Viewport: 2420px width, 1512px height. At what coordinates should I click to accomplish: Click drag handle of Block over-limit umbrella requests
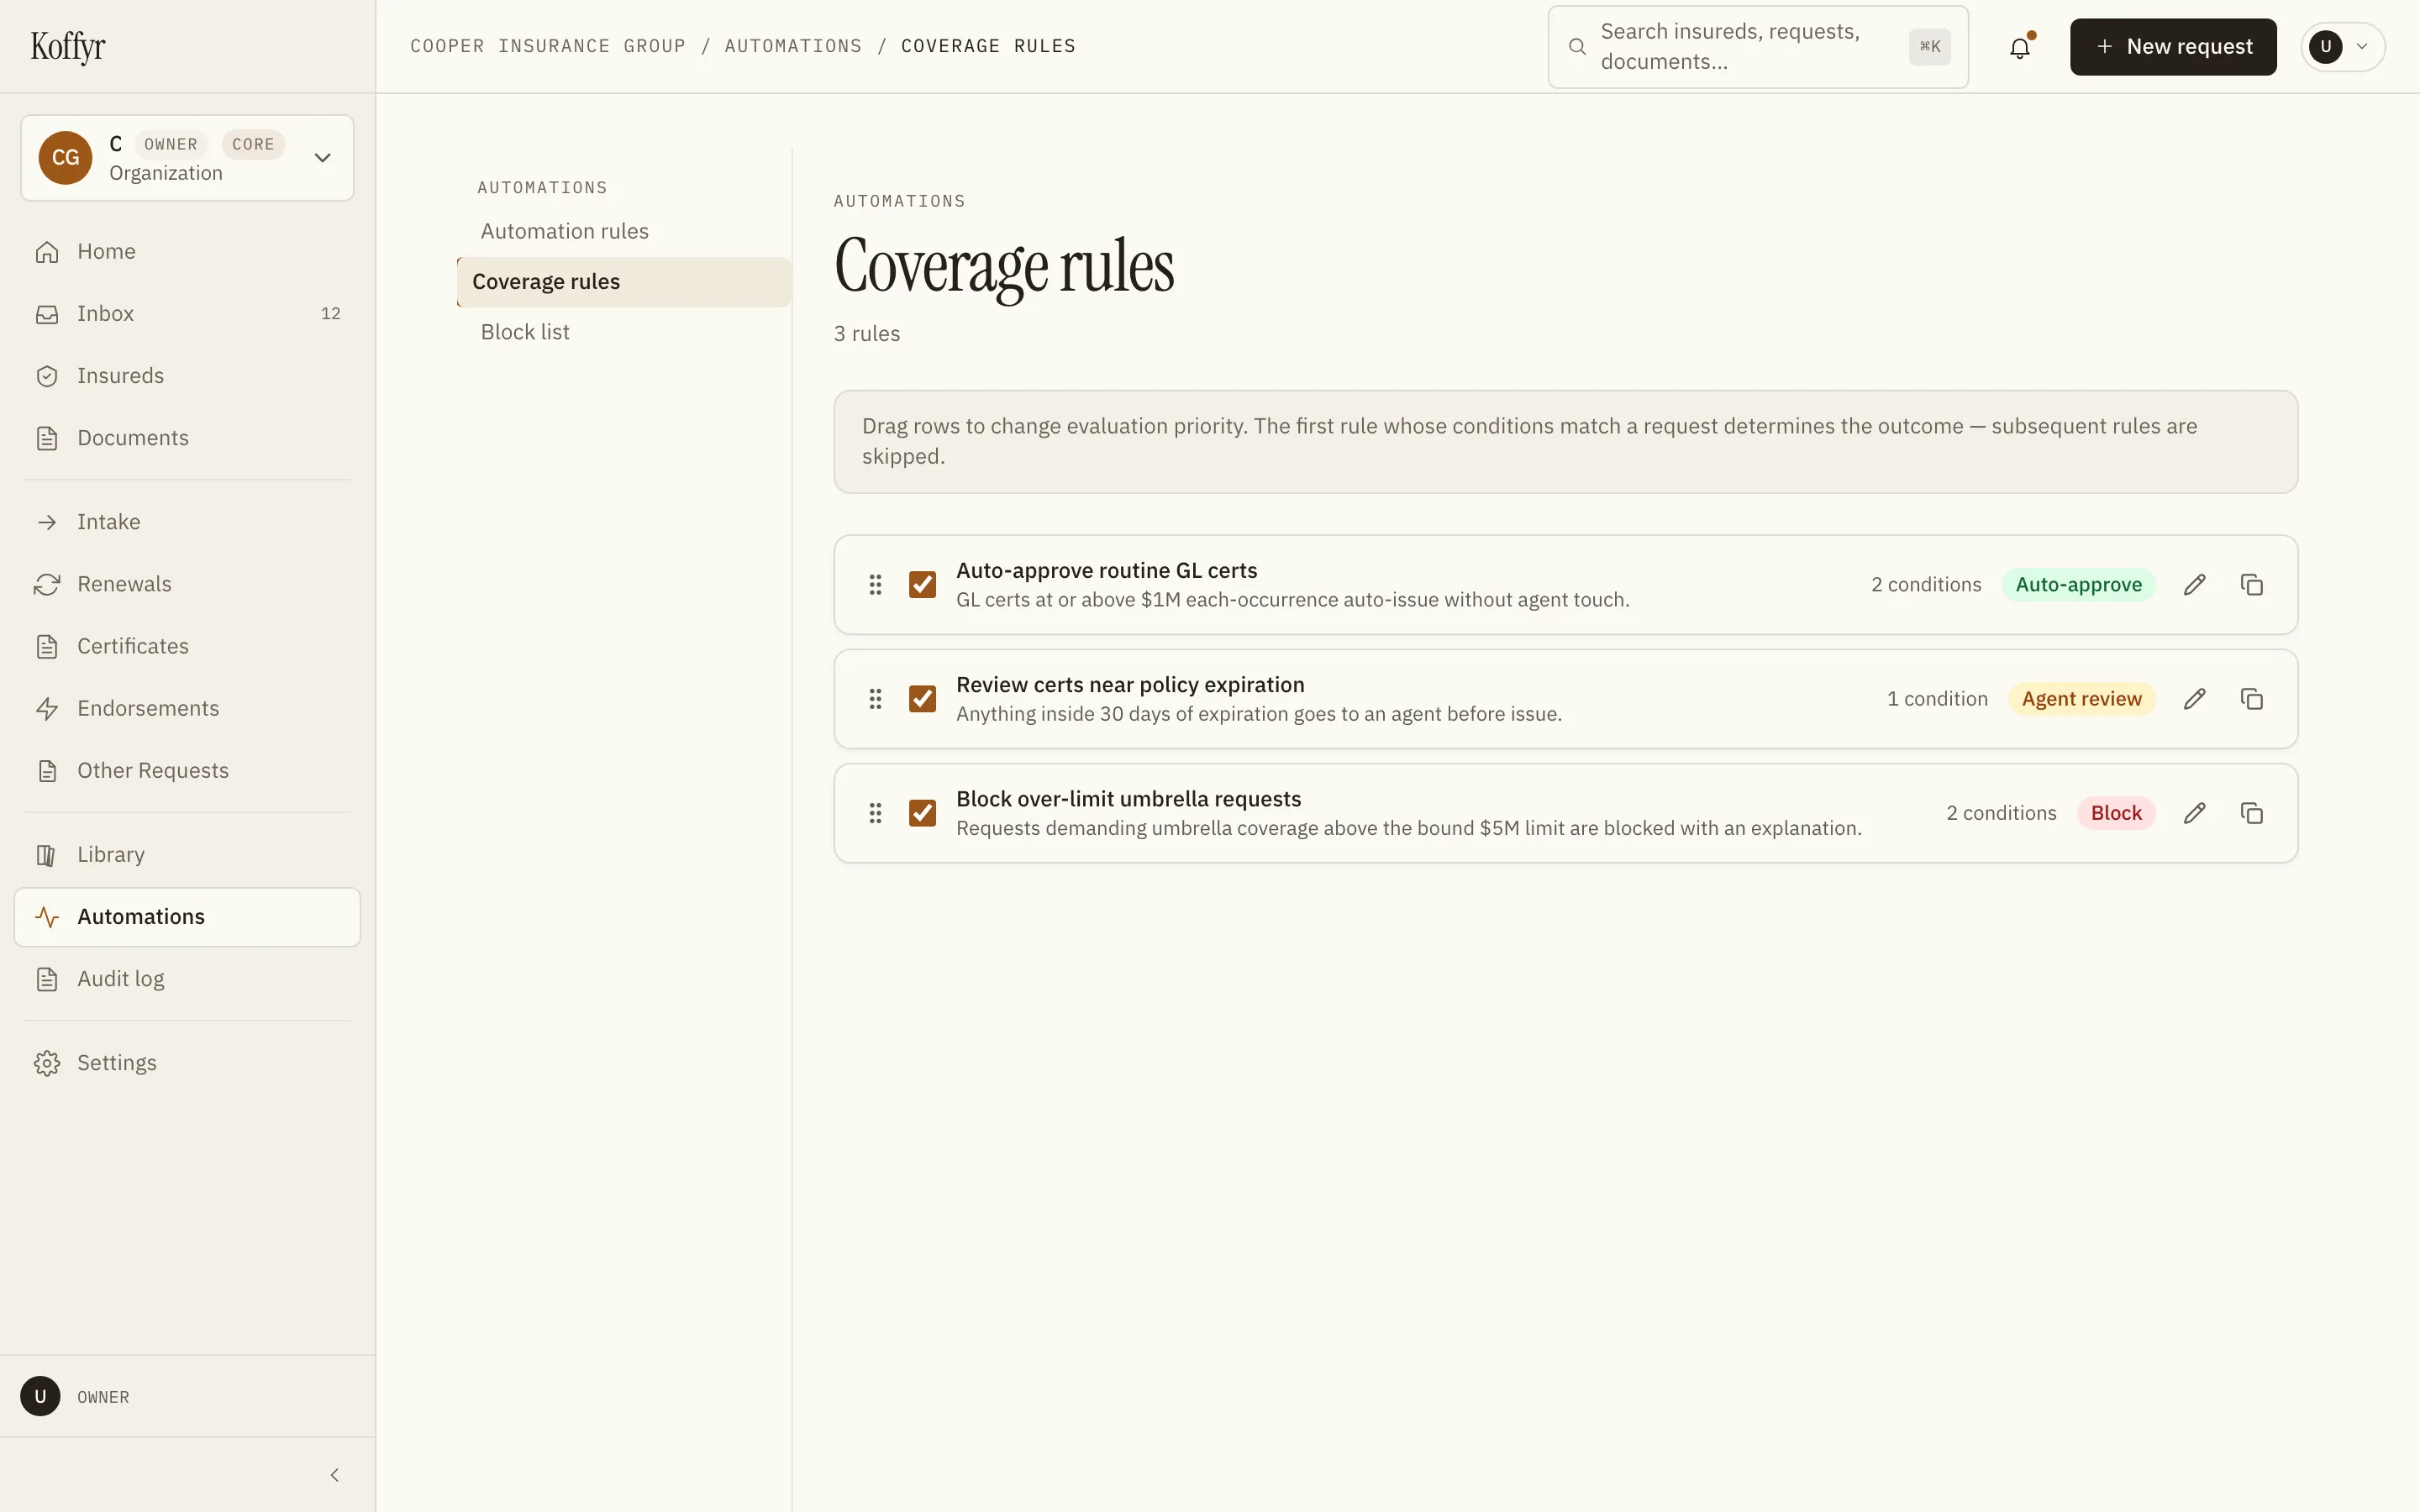[875, 813]
